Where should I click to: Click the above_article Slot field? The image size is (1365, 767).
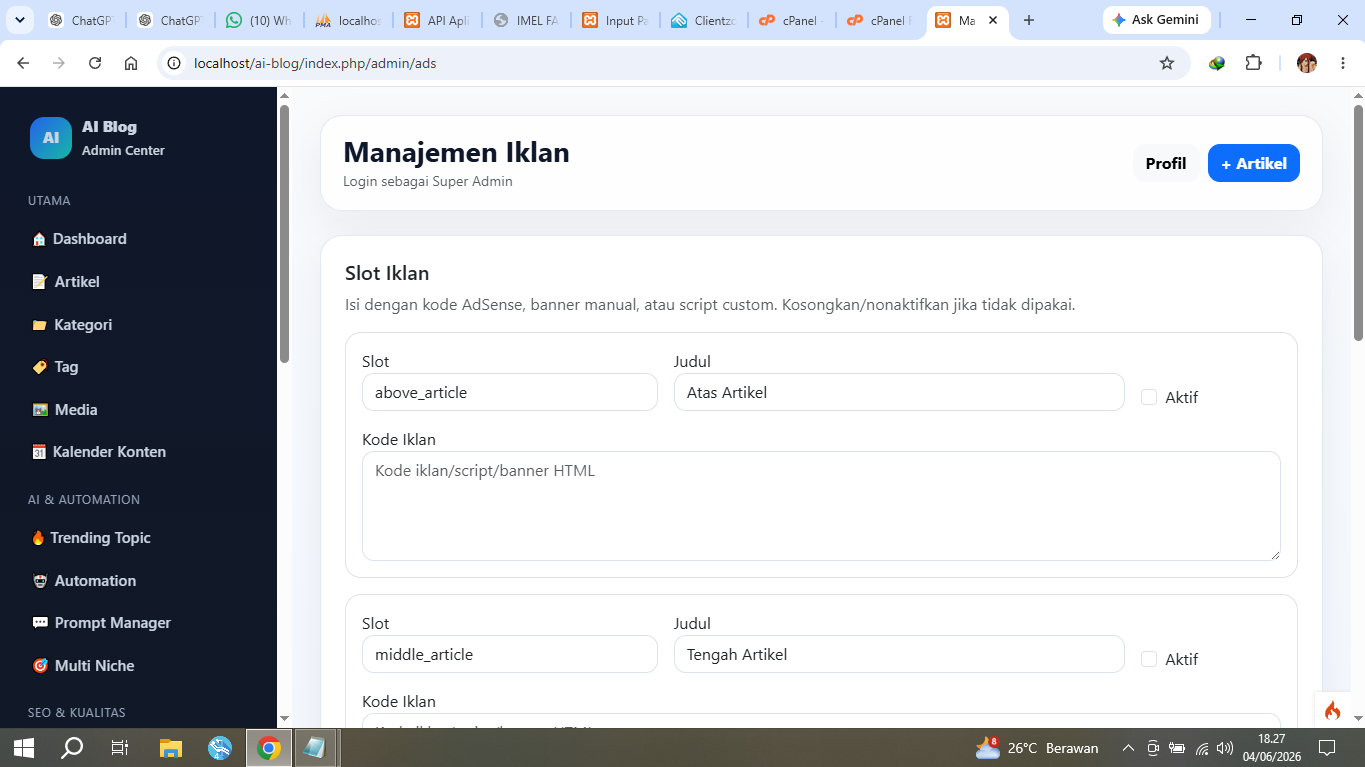click(x=510, y=392)
